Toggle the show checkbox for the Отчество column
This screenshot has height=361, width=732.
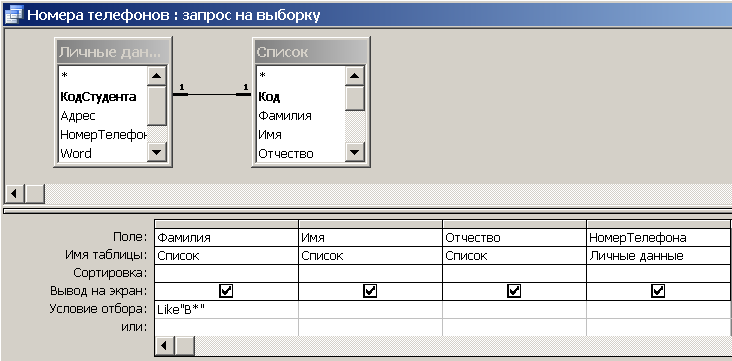coord(514,291)
